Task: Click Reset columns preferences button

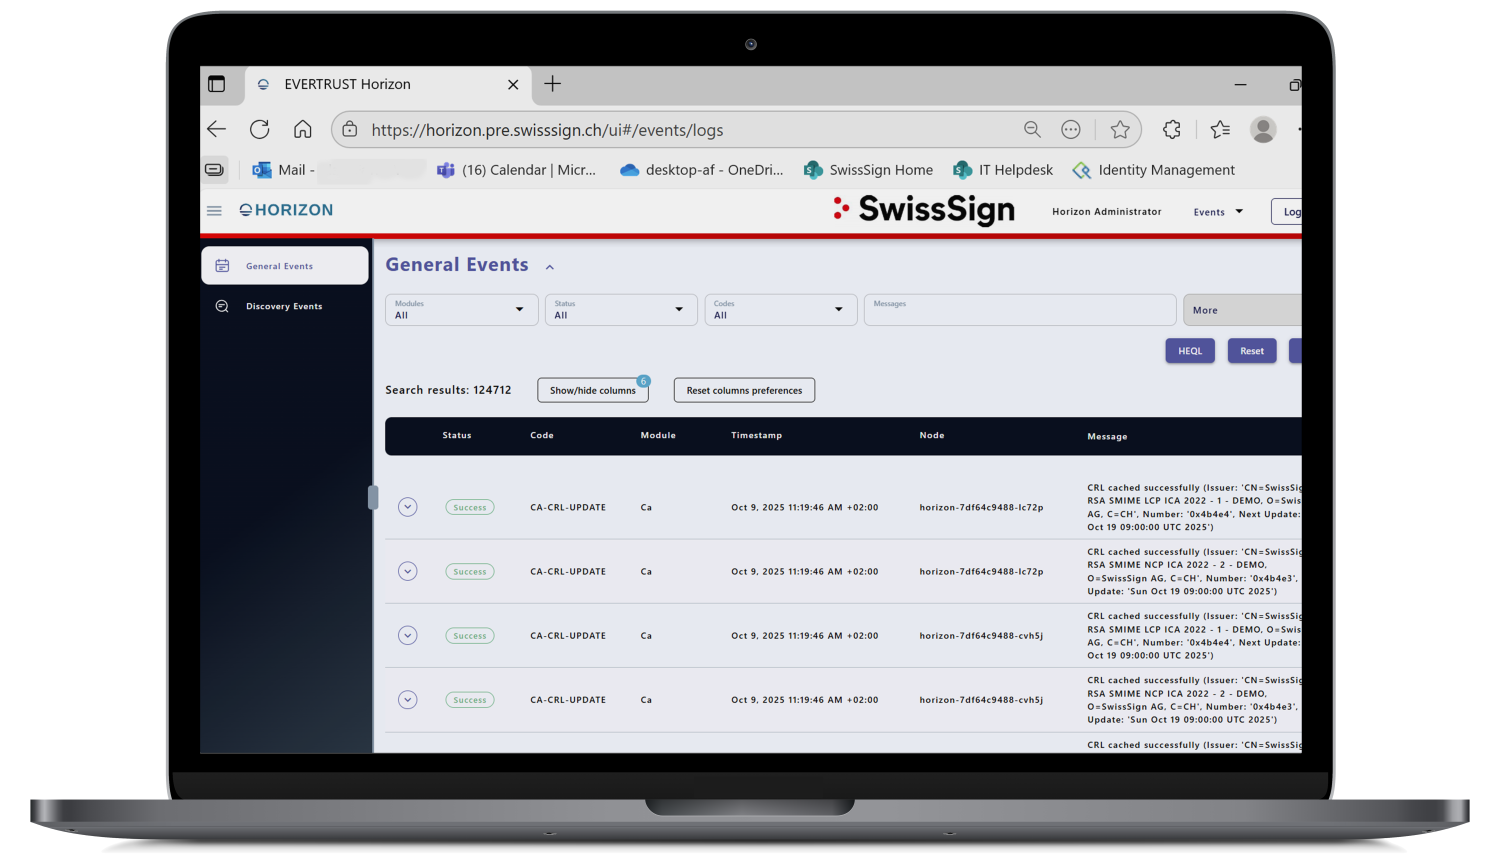Action: pos(744,391)
